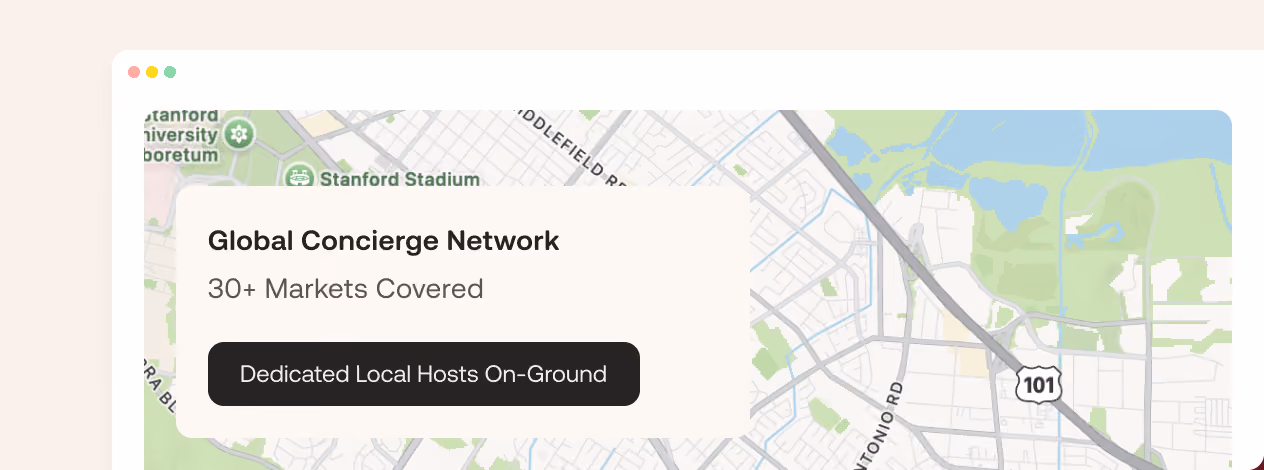1264x470 pixels.
Task: Click the yellow minimize window dot
Action: pos(152,72)
